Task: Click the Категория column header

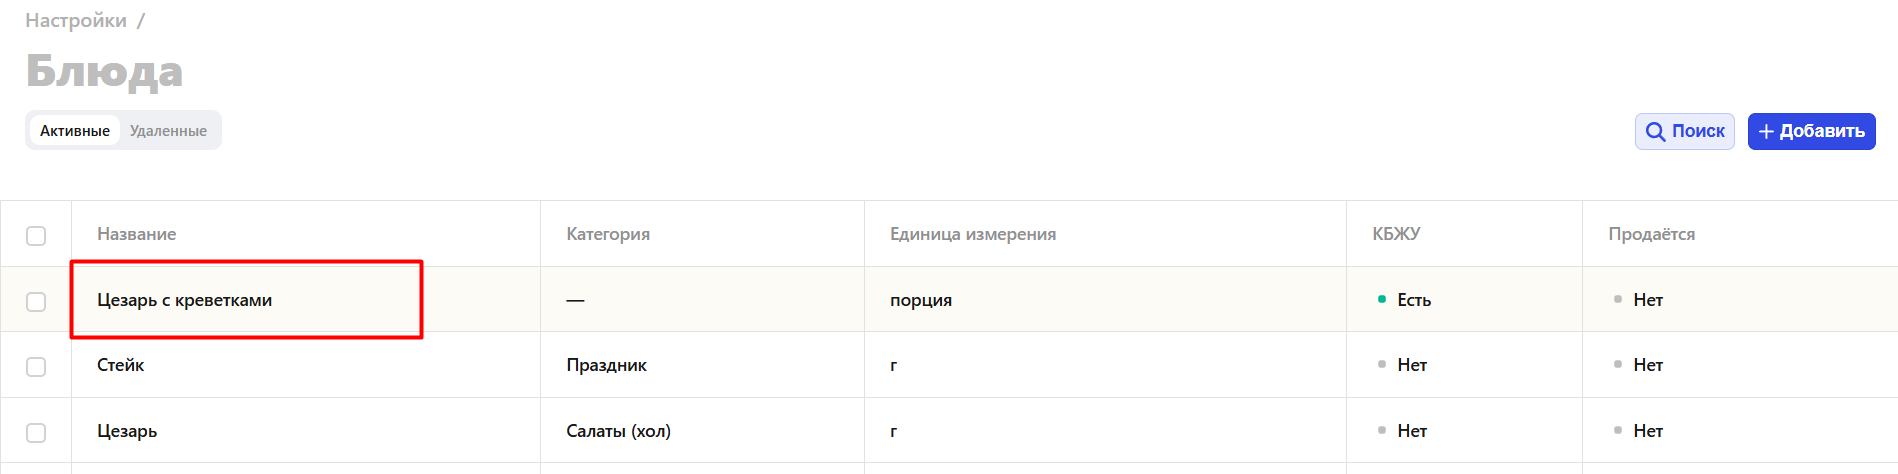Action: [608, 234]
